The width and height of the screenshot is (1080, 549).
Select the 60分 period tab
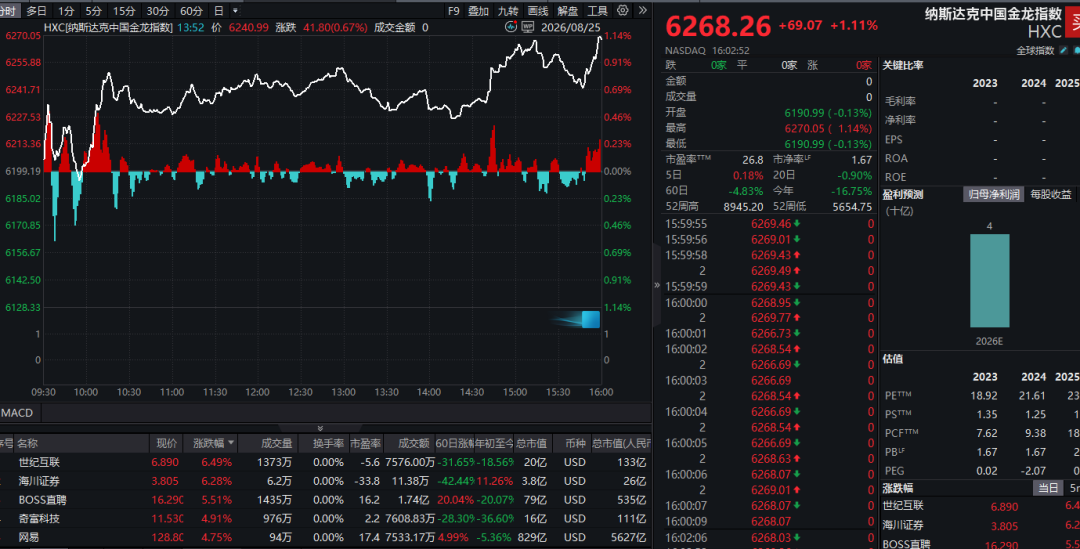point(191,10)
